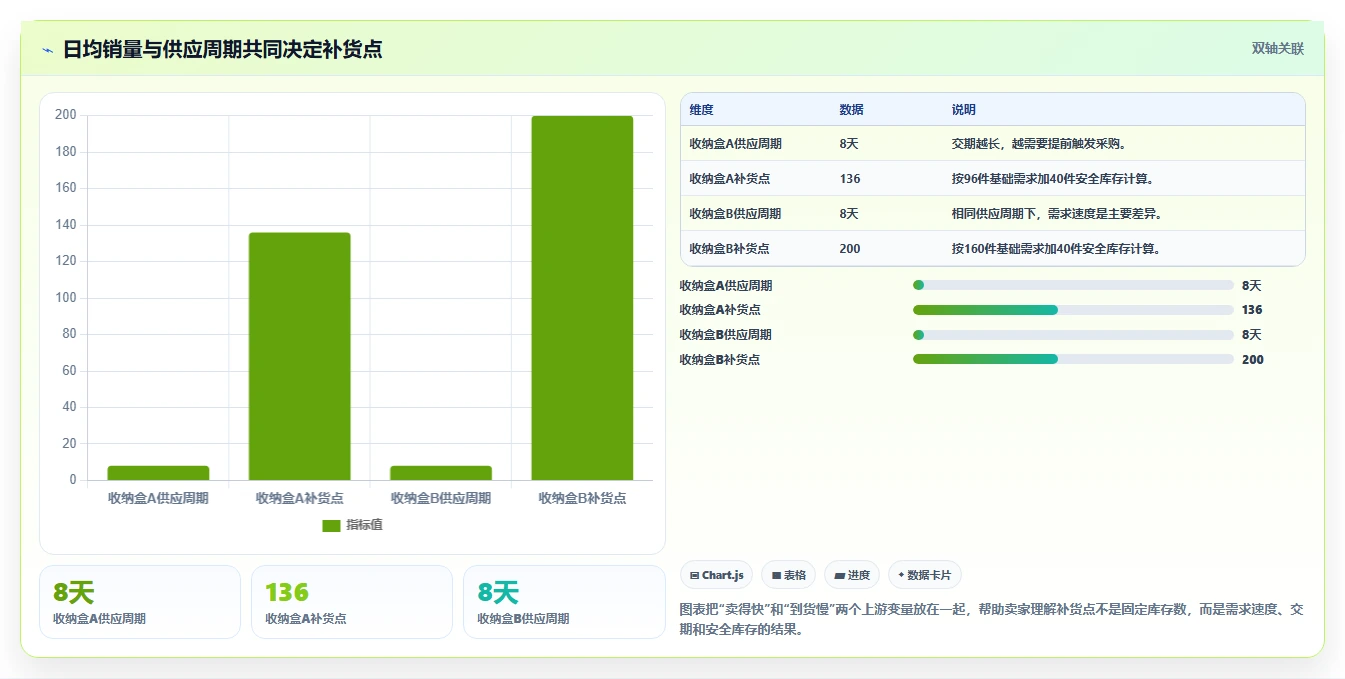Click y-axis value 200
This screenshot has height=679, width=1345.
click(66, 115)
